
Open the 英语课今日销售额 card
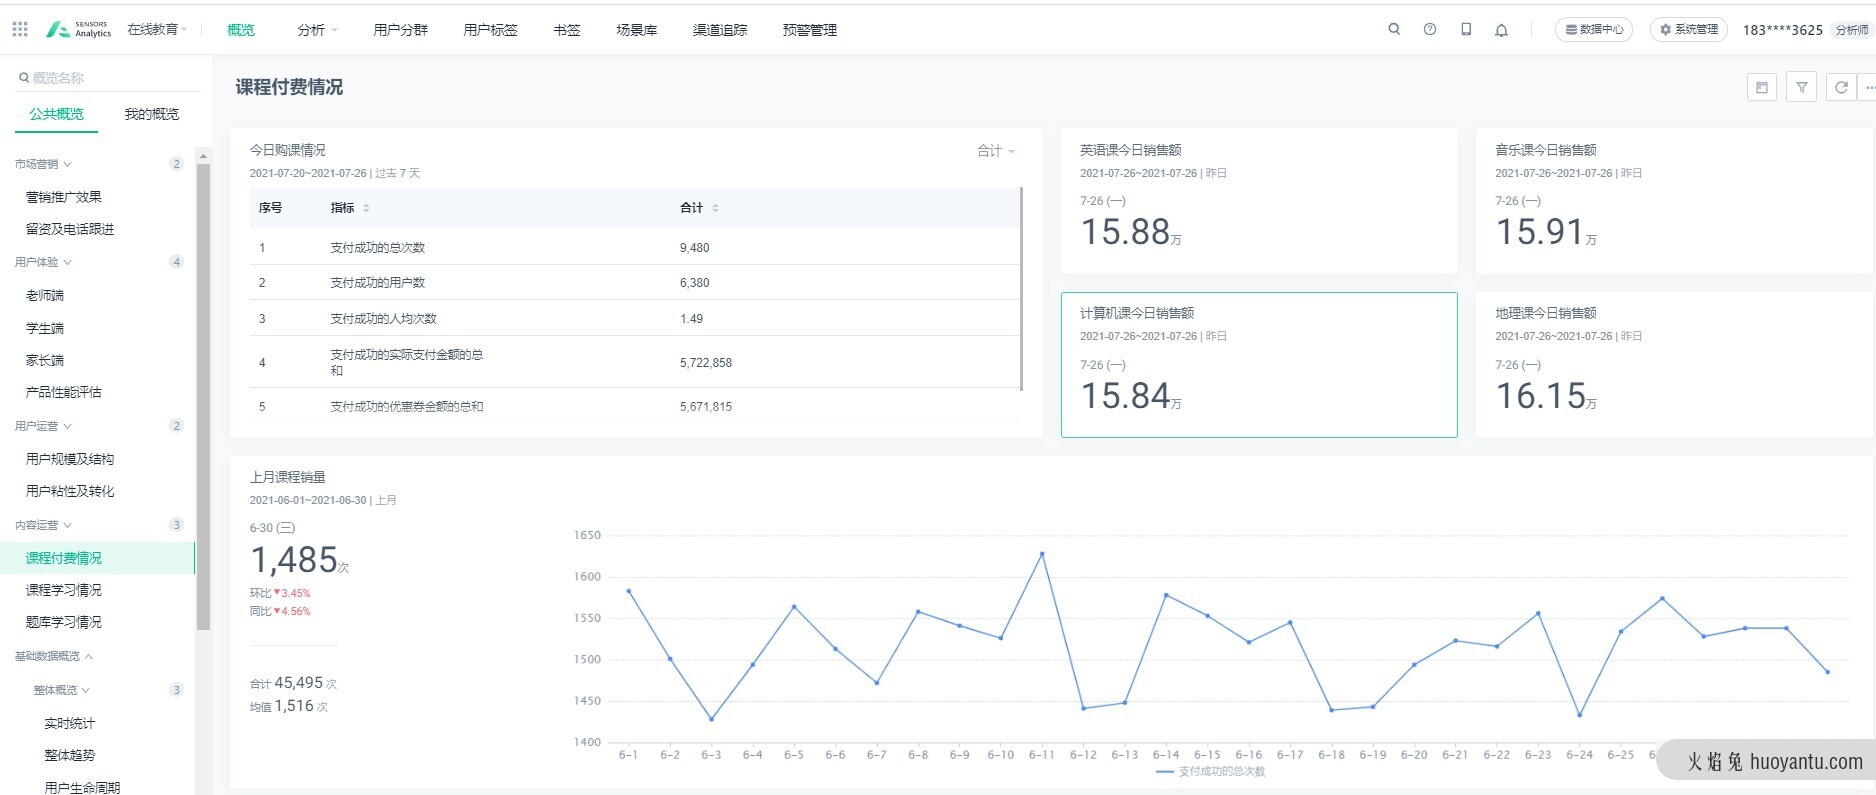point(1259,201)
